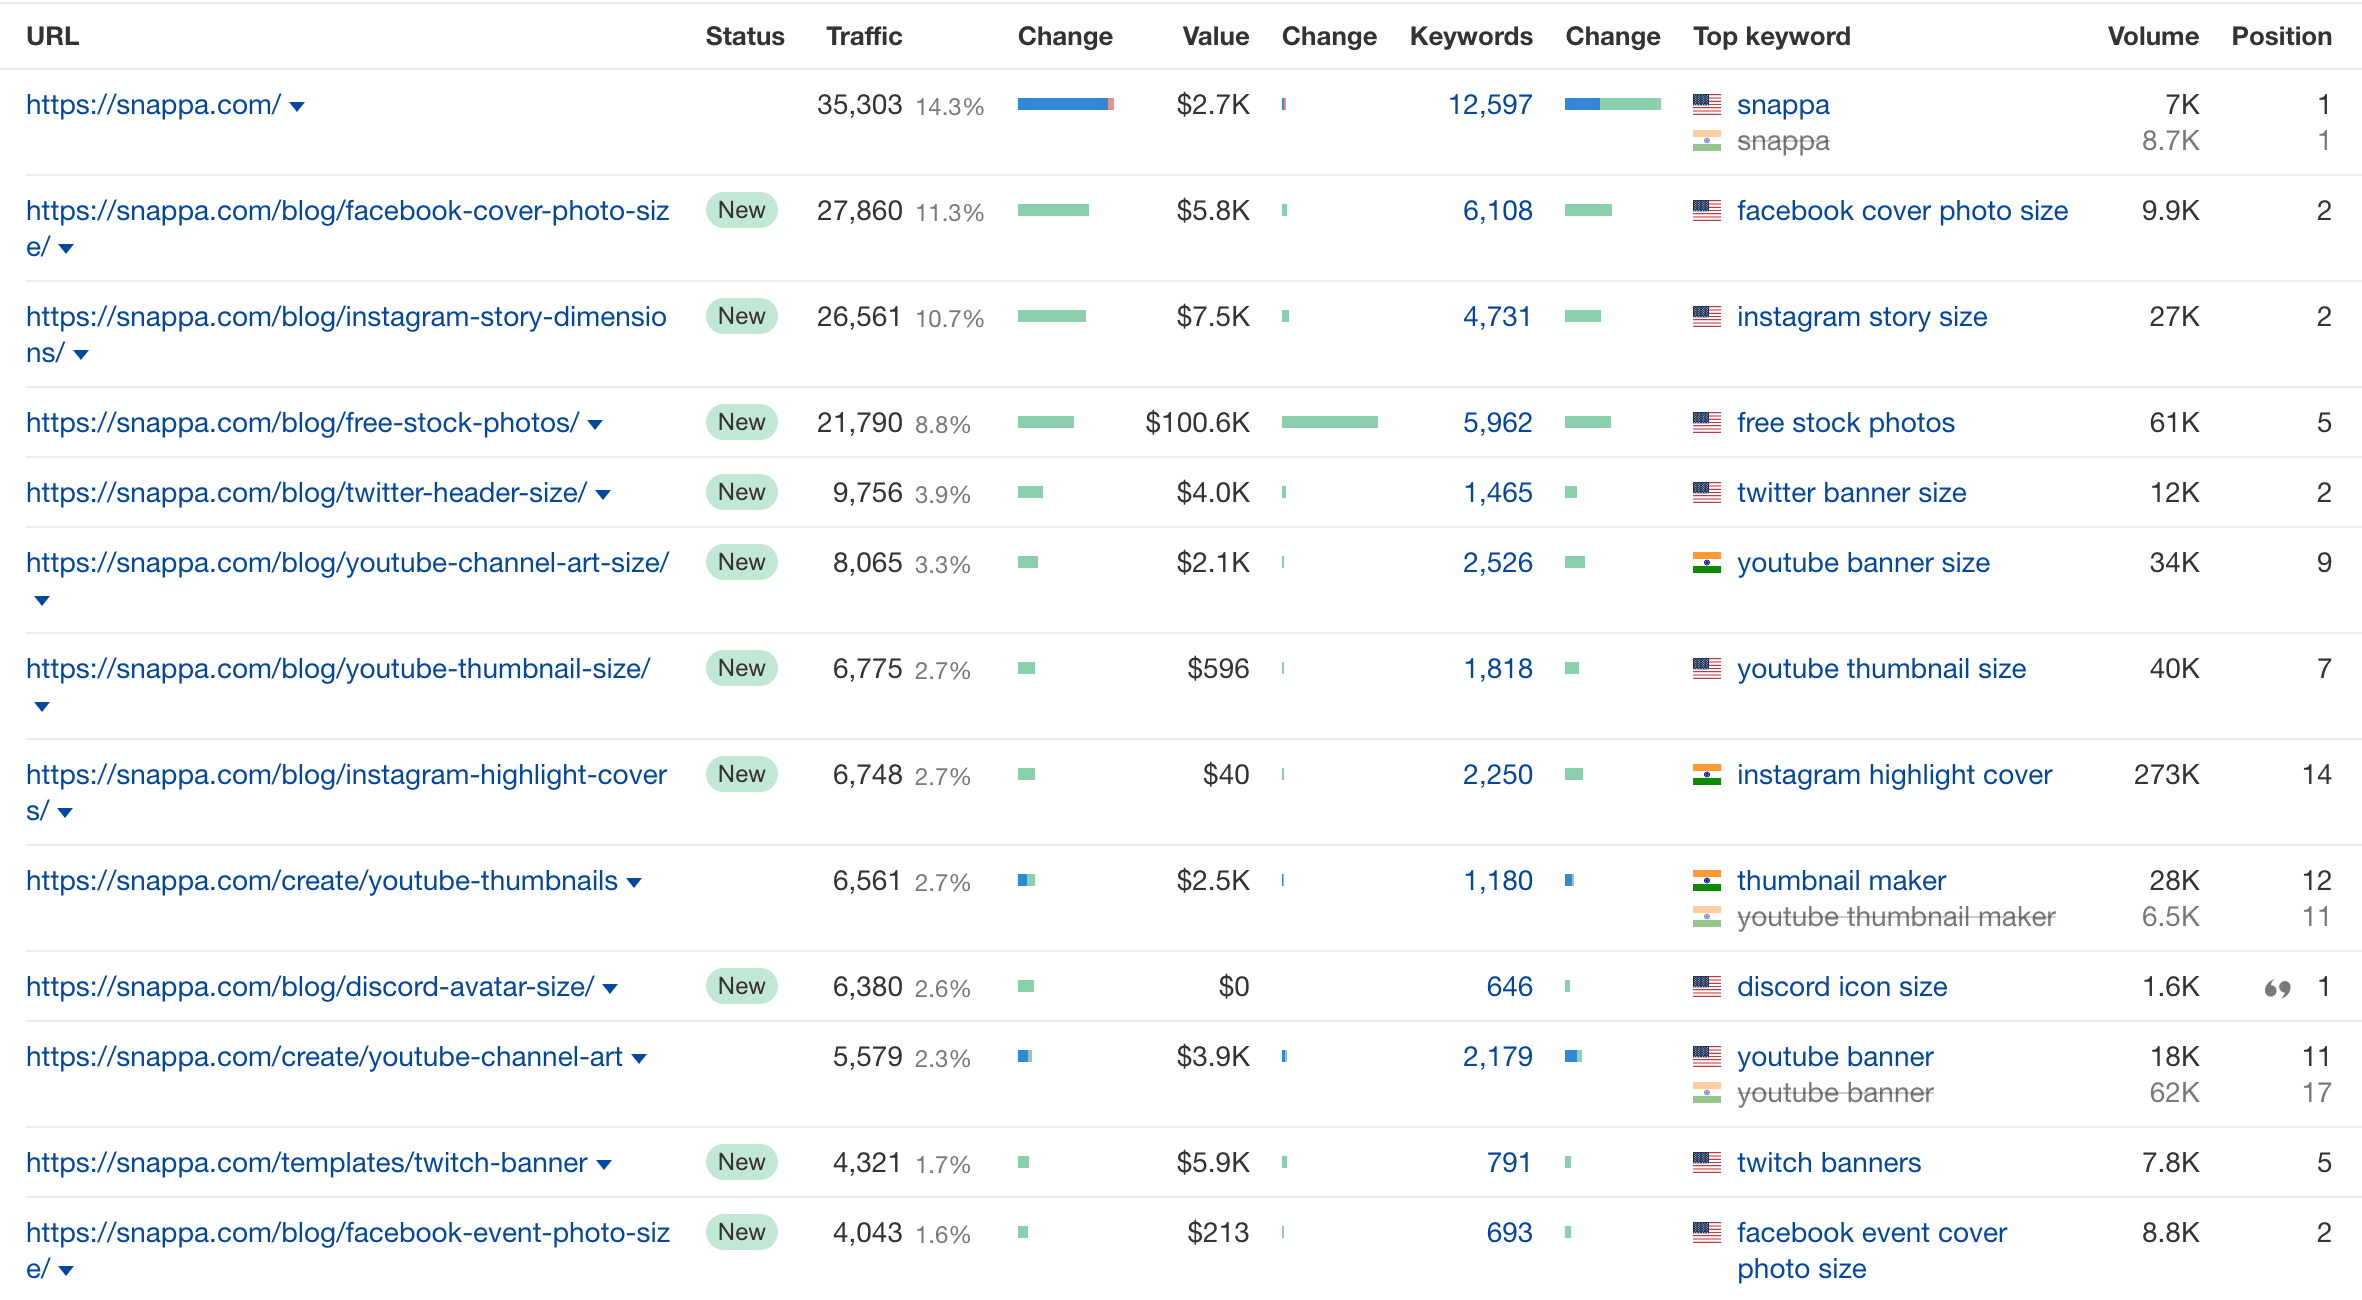Click India flag icon beside 'thumbnail maker'
The width and height of the screenshot is (2362, 1300).
[1707, 880]
